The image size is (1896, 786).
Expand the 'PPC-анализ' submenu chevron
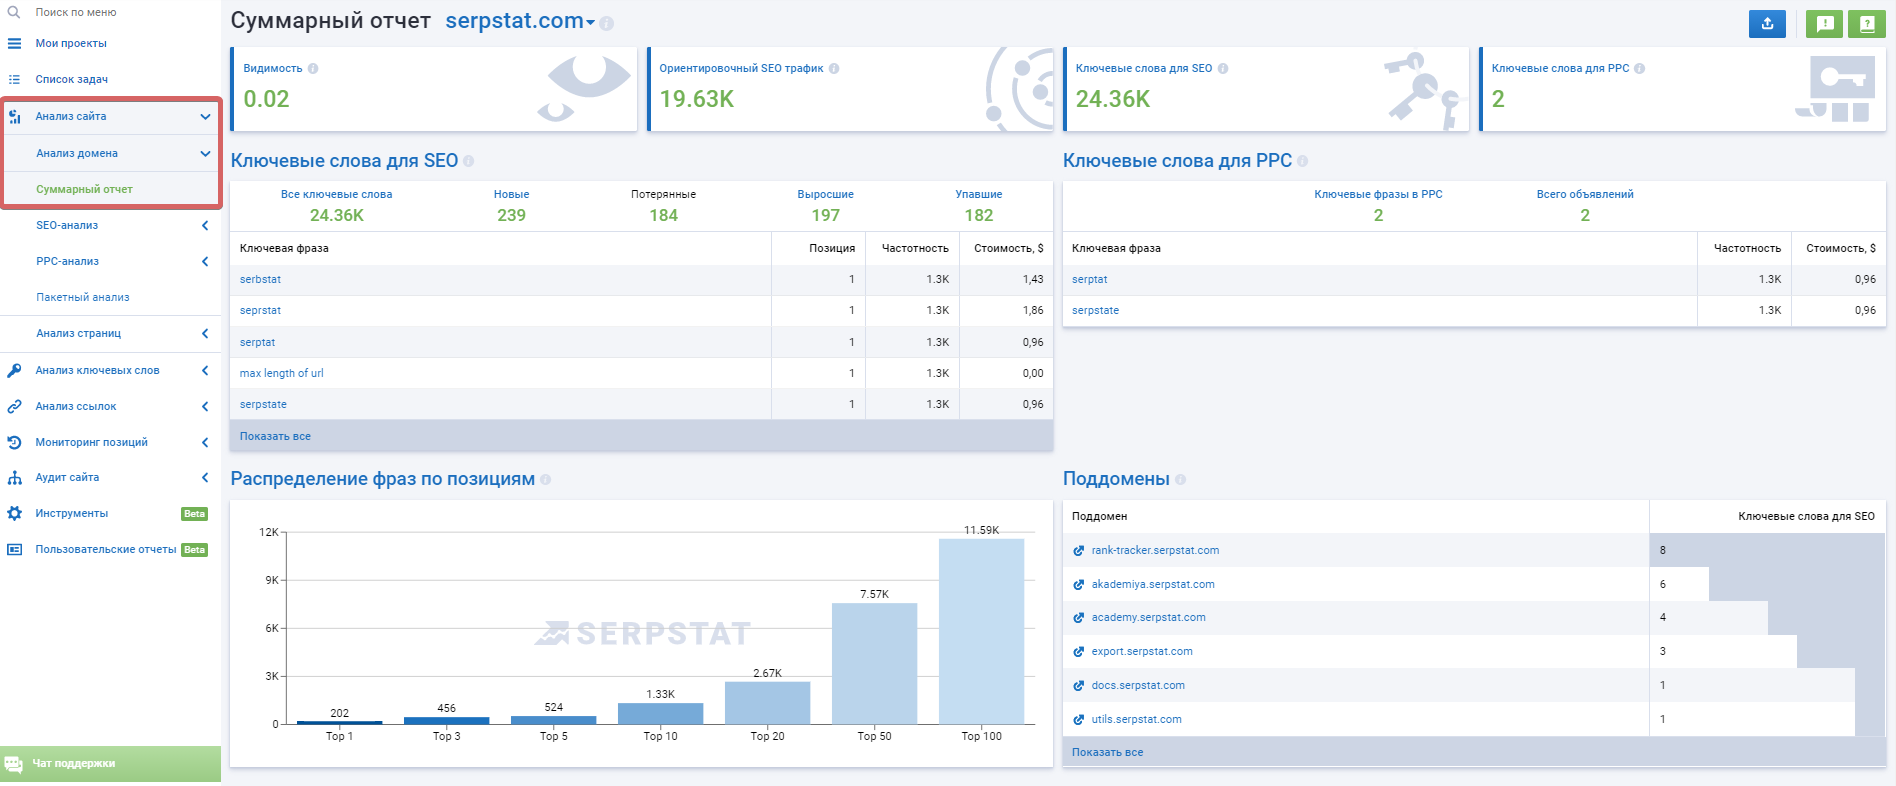[x=205, y=261]
